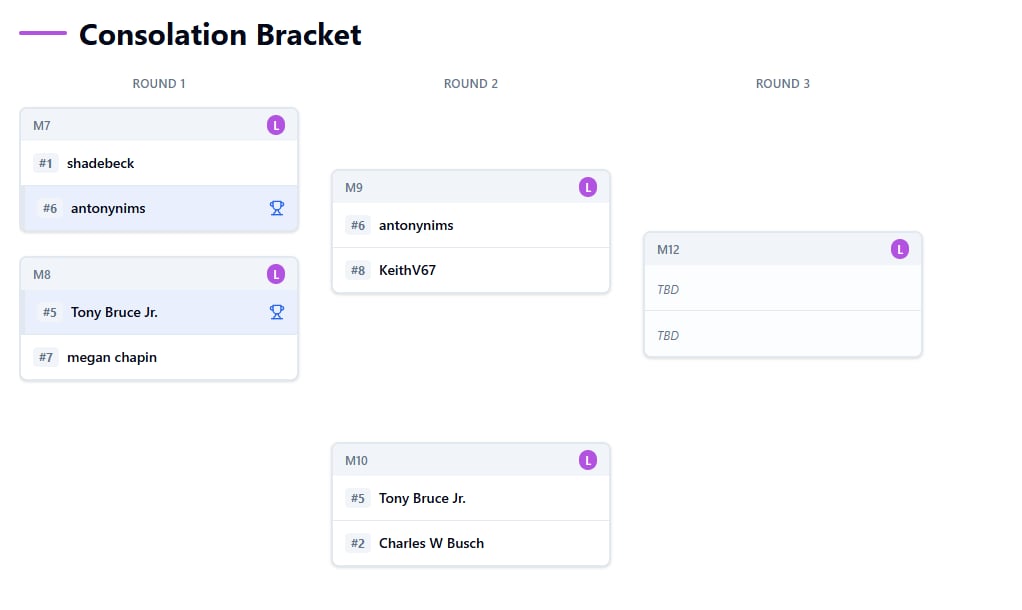
Task: Click the winner trophy icon beside Tony Bruce Jr. in M8
Action: click(277, 312)
